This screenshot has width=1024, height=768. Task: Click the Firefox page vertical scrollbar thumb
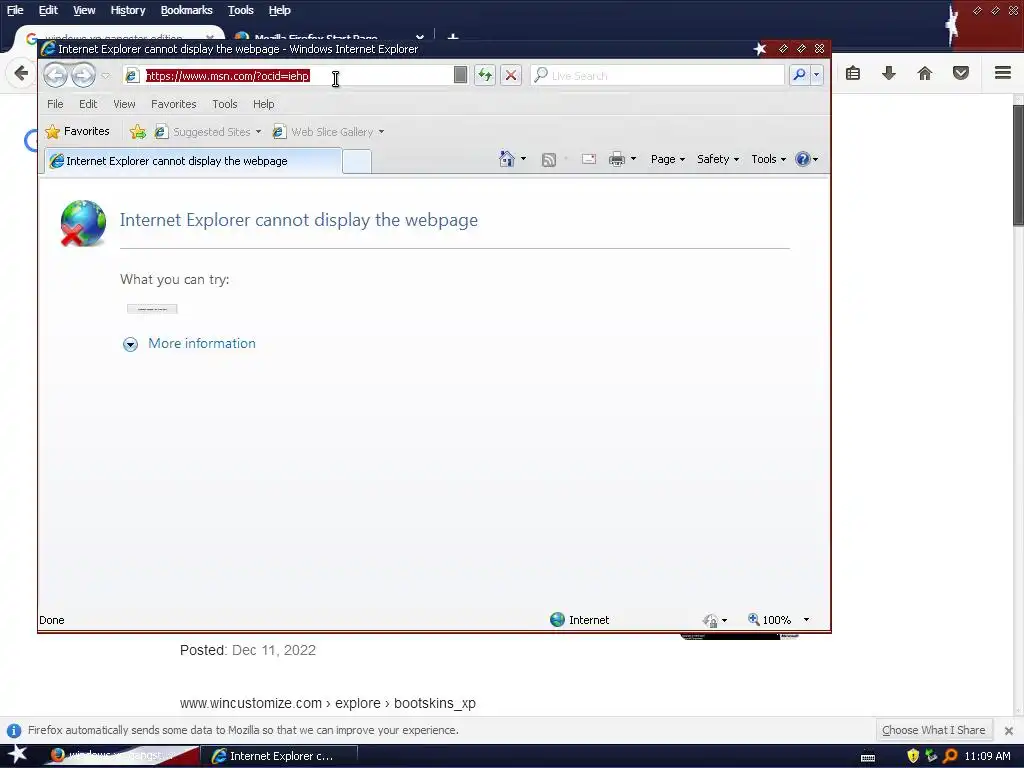click(x=1018, y=165)
